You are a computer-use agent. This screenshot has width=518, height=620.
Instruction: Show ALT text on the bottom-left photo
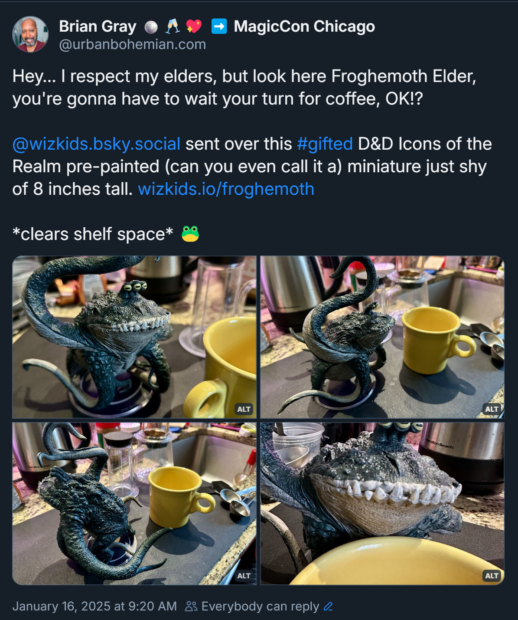point(244,576)
